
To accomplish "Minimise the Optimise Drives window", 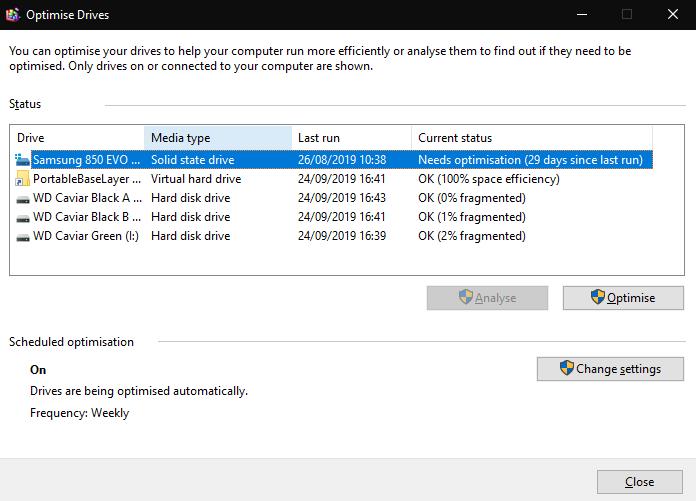I will tap(582, 15).
